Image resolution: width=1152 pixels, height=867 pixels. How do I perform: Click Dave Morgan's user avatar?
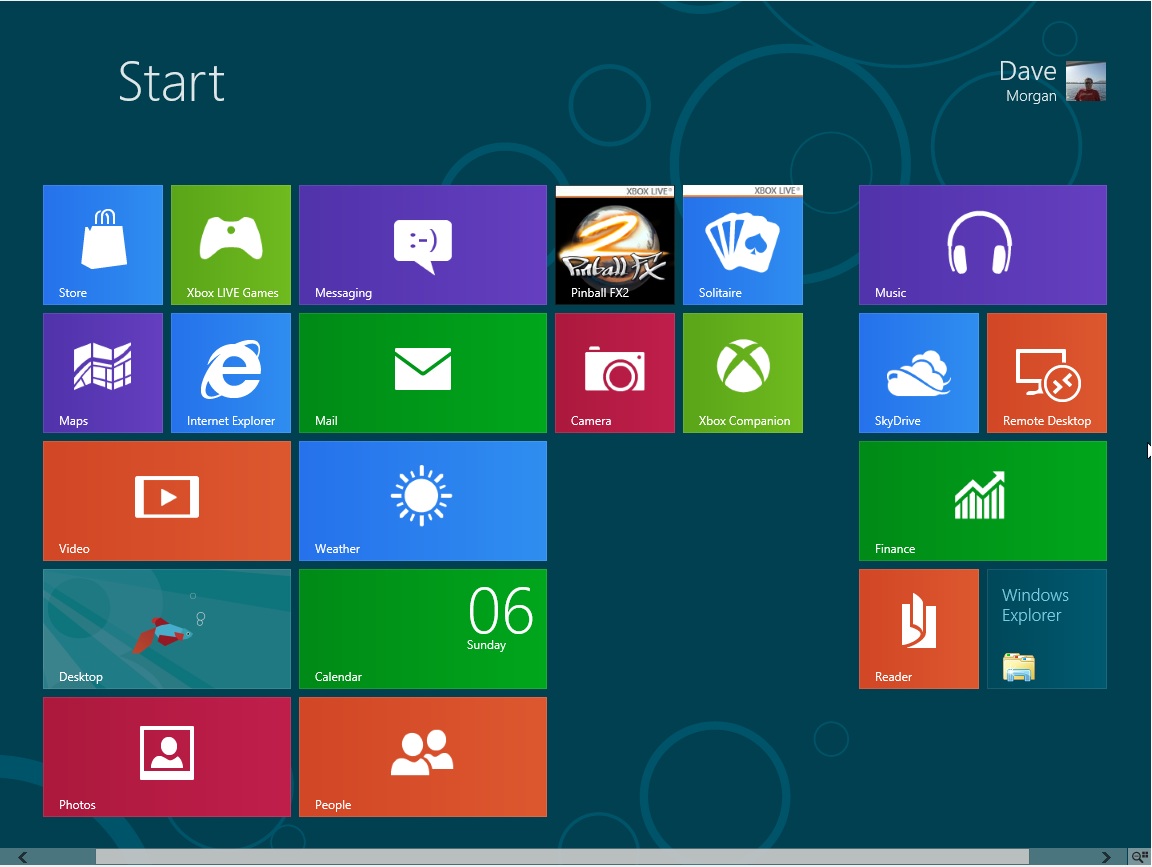(1086, 82)
